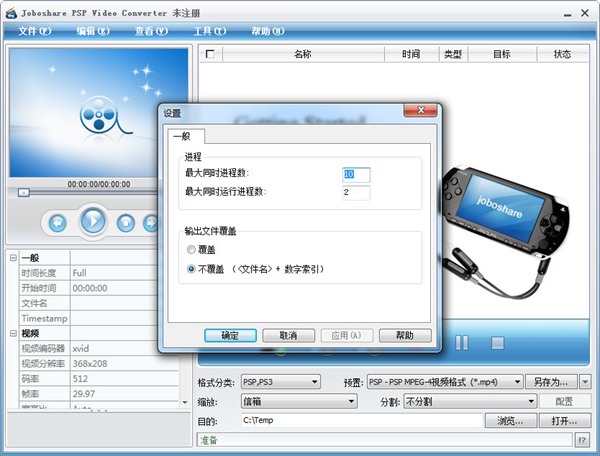The height and width of the screenshot is (456, 600).
Task: Click the question mark button by status bar
Action: click(x=582, y=440)
